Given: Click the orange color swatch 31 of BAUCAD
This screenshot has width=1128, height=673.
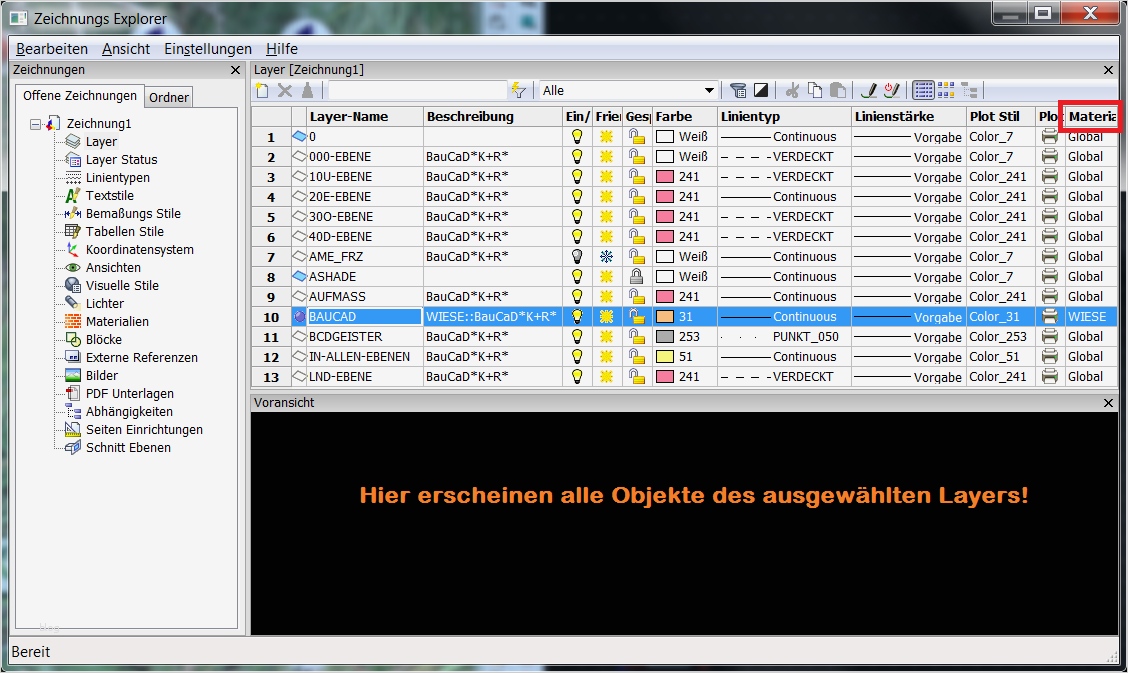Looking at the screenshot, I should (665, 316).
